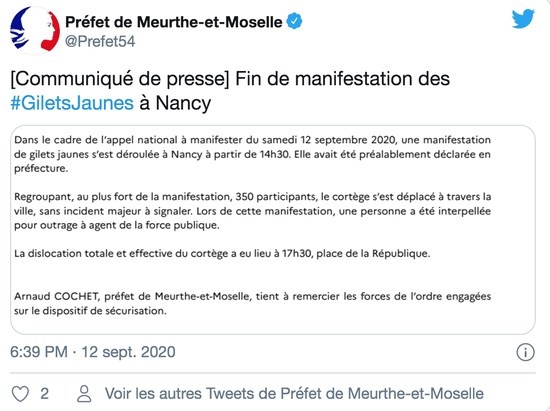This screenshot has width=550, height=411.
Task: Open the tweet info icon
Action: [x=525, y=352]
